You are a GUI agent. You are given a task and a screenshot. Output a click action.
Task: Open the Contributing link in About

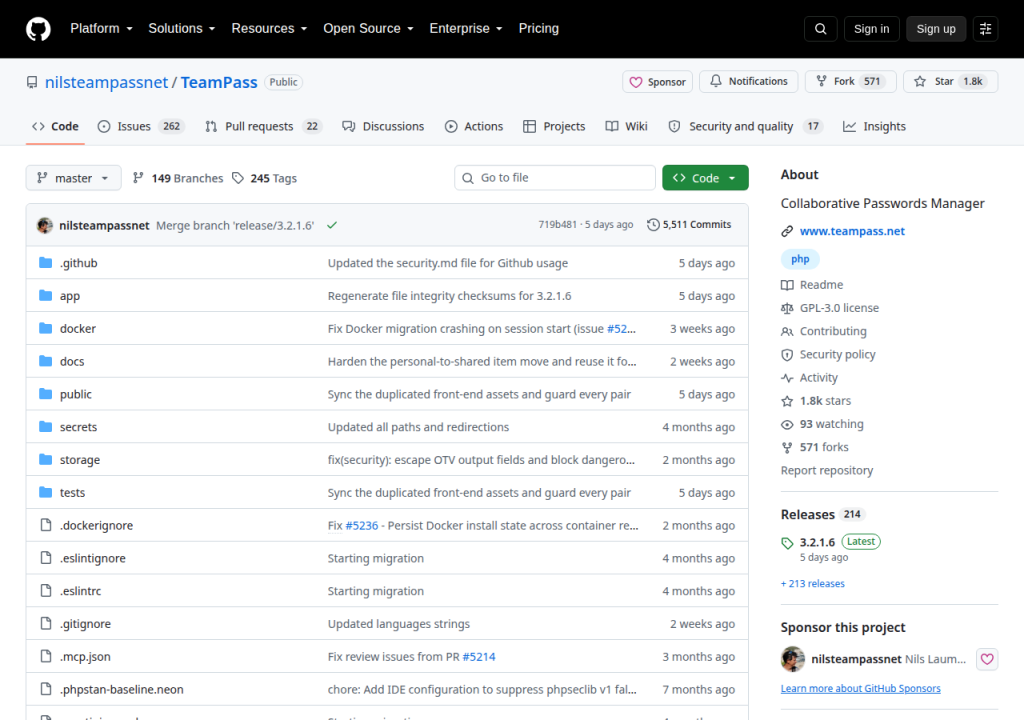click(x=833, y=331)
